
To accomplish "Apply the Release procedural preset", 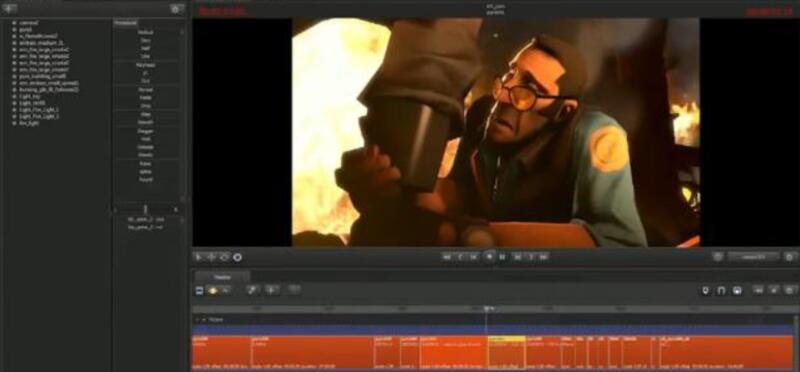I will click(145, 147).
